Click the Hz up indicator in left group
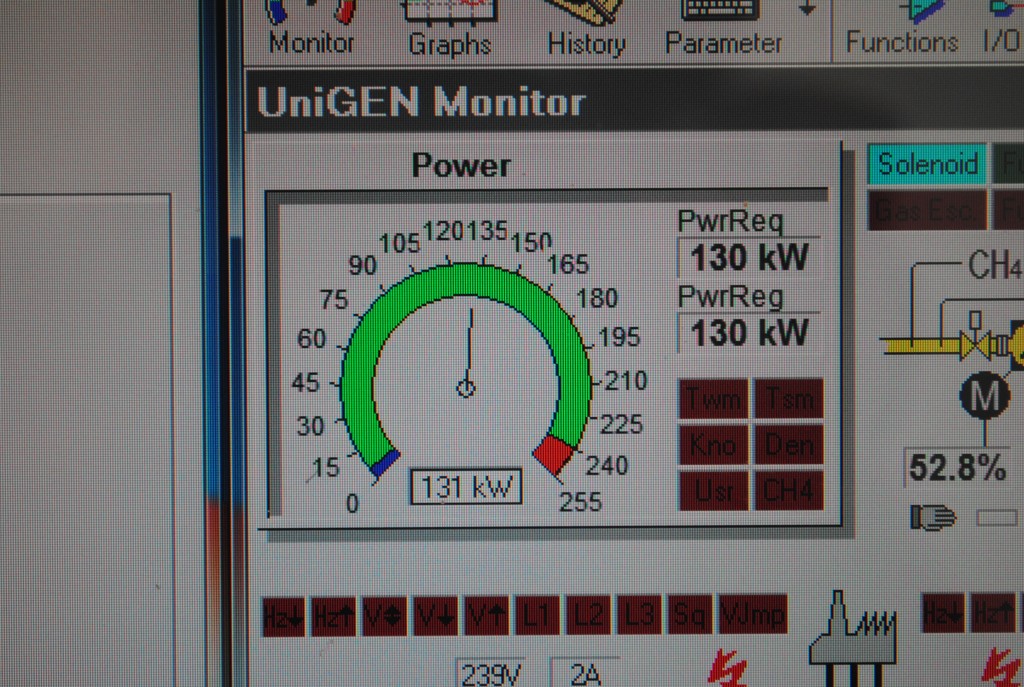Screen dimensions: 1024x687 (x=334, y=615)
